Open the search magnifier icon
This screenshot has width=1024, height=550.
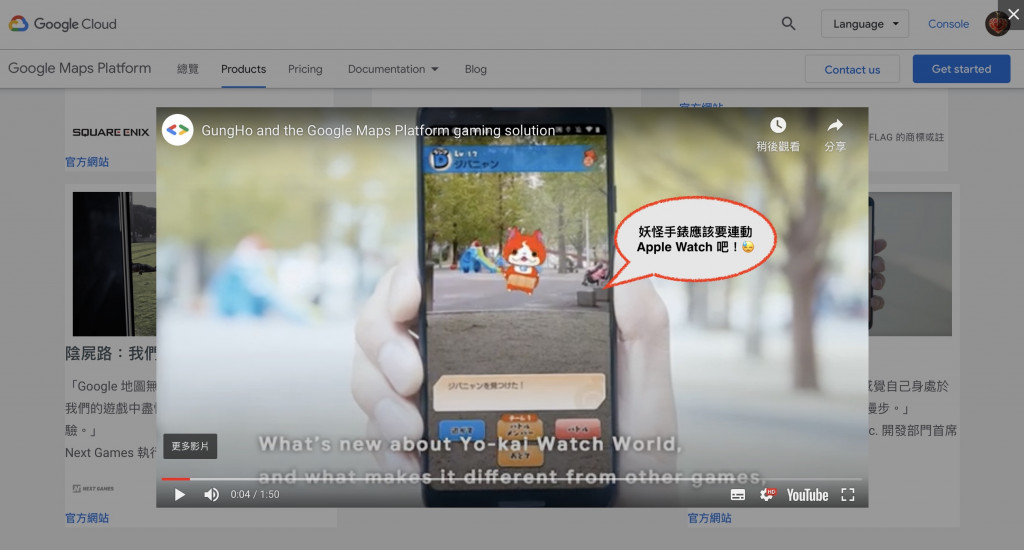coord(788,24)
